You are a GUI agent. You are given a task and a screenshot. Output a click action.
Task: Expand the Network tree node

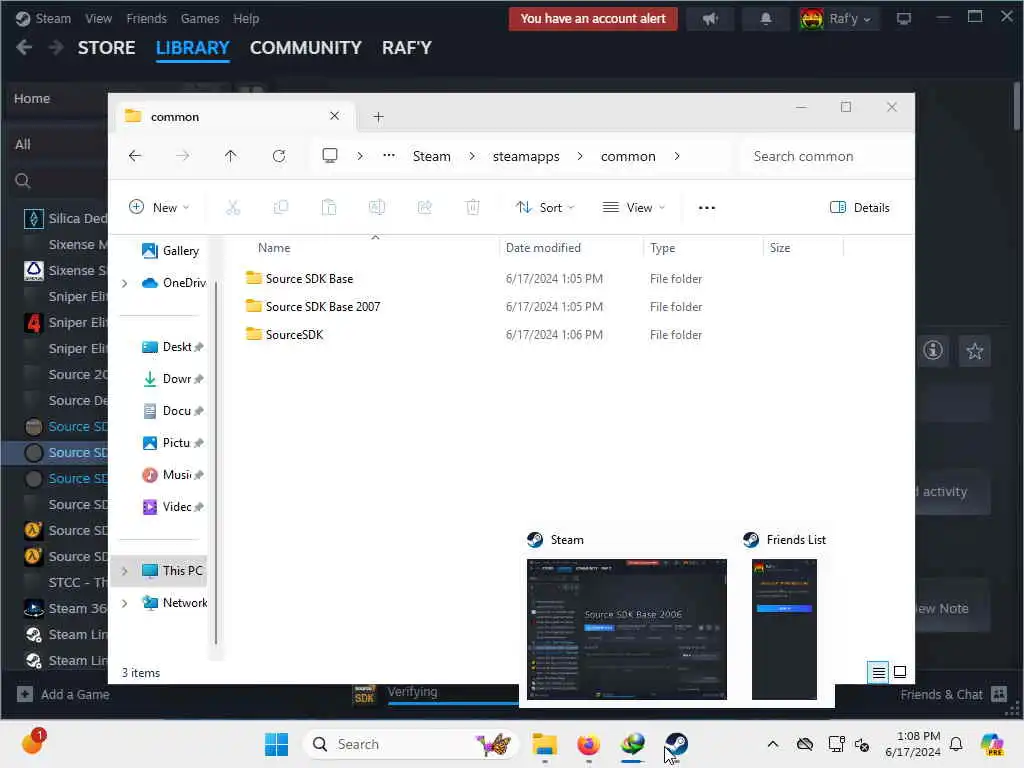(x=124, y=603)
